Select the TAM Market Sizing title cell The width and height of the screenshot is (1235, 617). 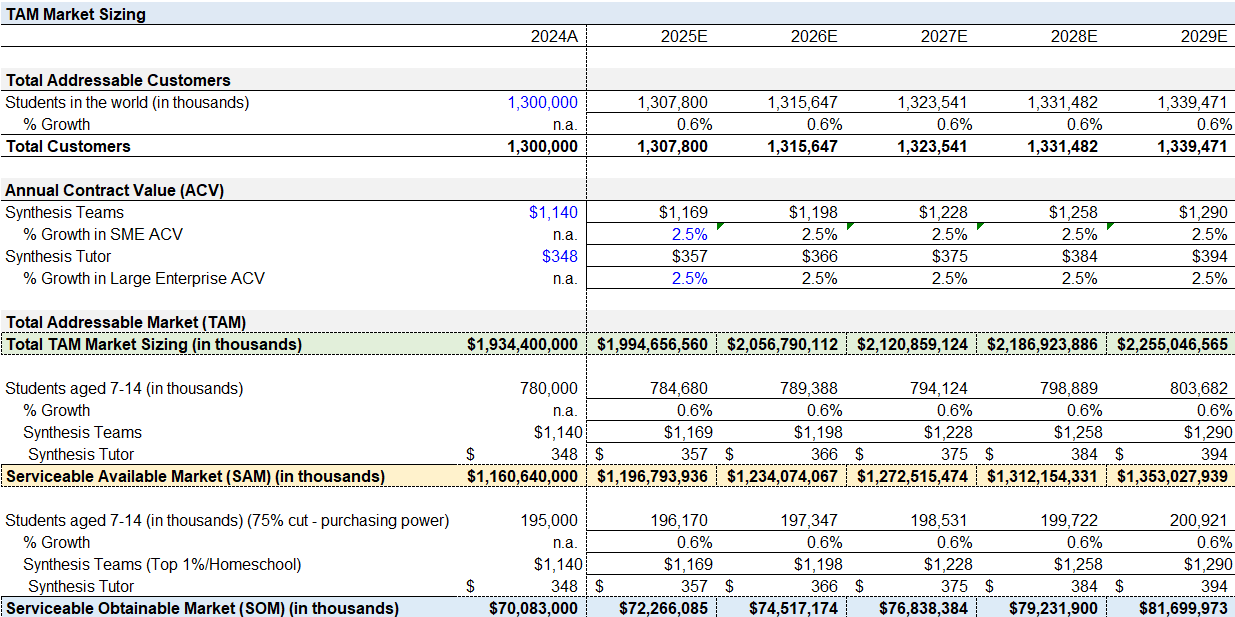coord(76,14)
